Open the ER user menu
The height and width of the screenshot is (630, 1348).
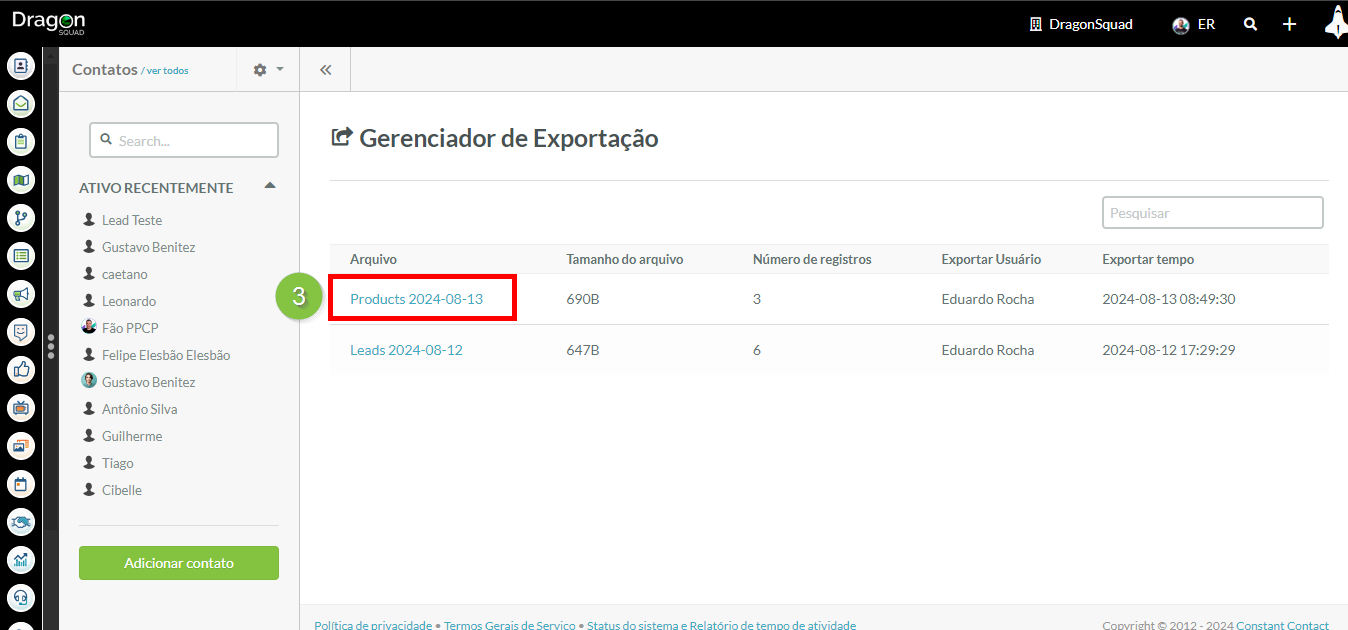pyautogui.click(x=1194, y=24)
